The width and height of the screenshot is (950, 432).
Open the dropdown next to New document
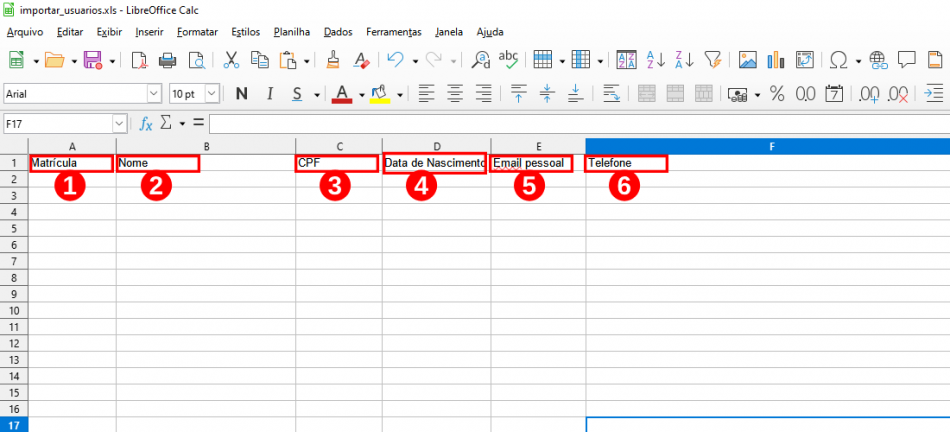[x=36, y=61]
